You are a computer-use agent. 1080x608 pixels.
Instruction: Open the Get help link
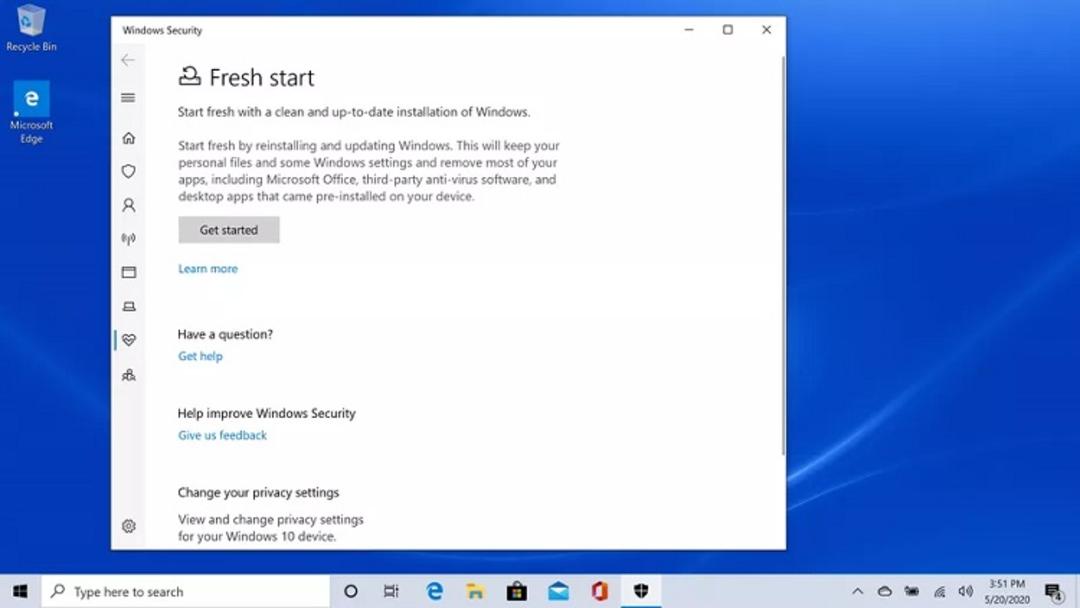[x=200, y=356]
